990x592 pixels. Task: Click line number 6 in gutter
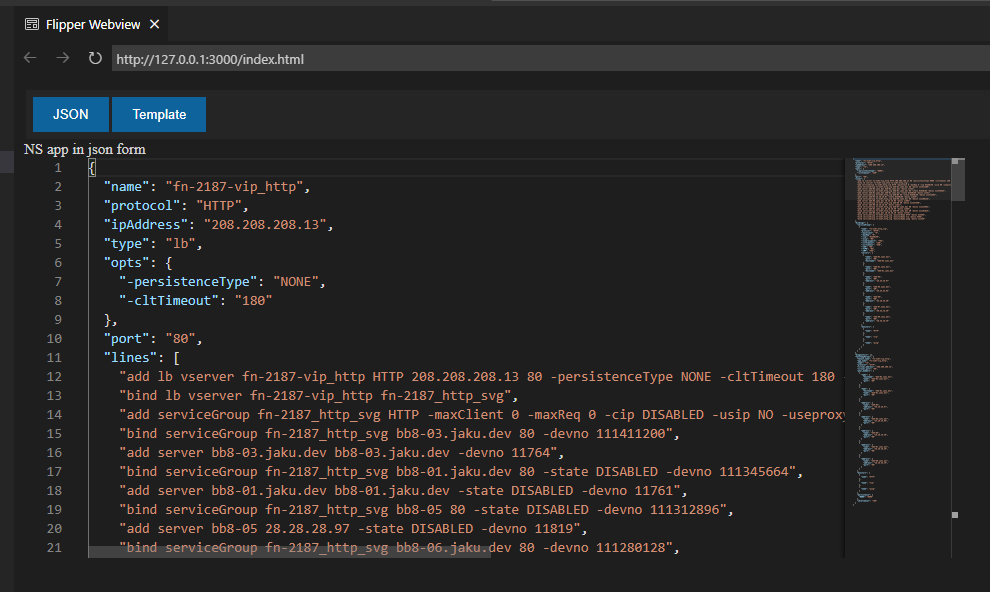[x=58, y=263]
